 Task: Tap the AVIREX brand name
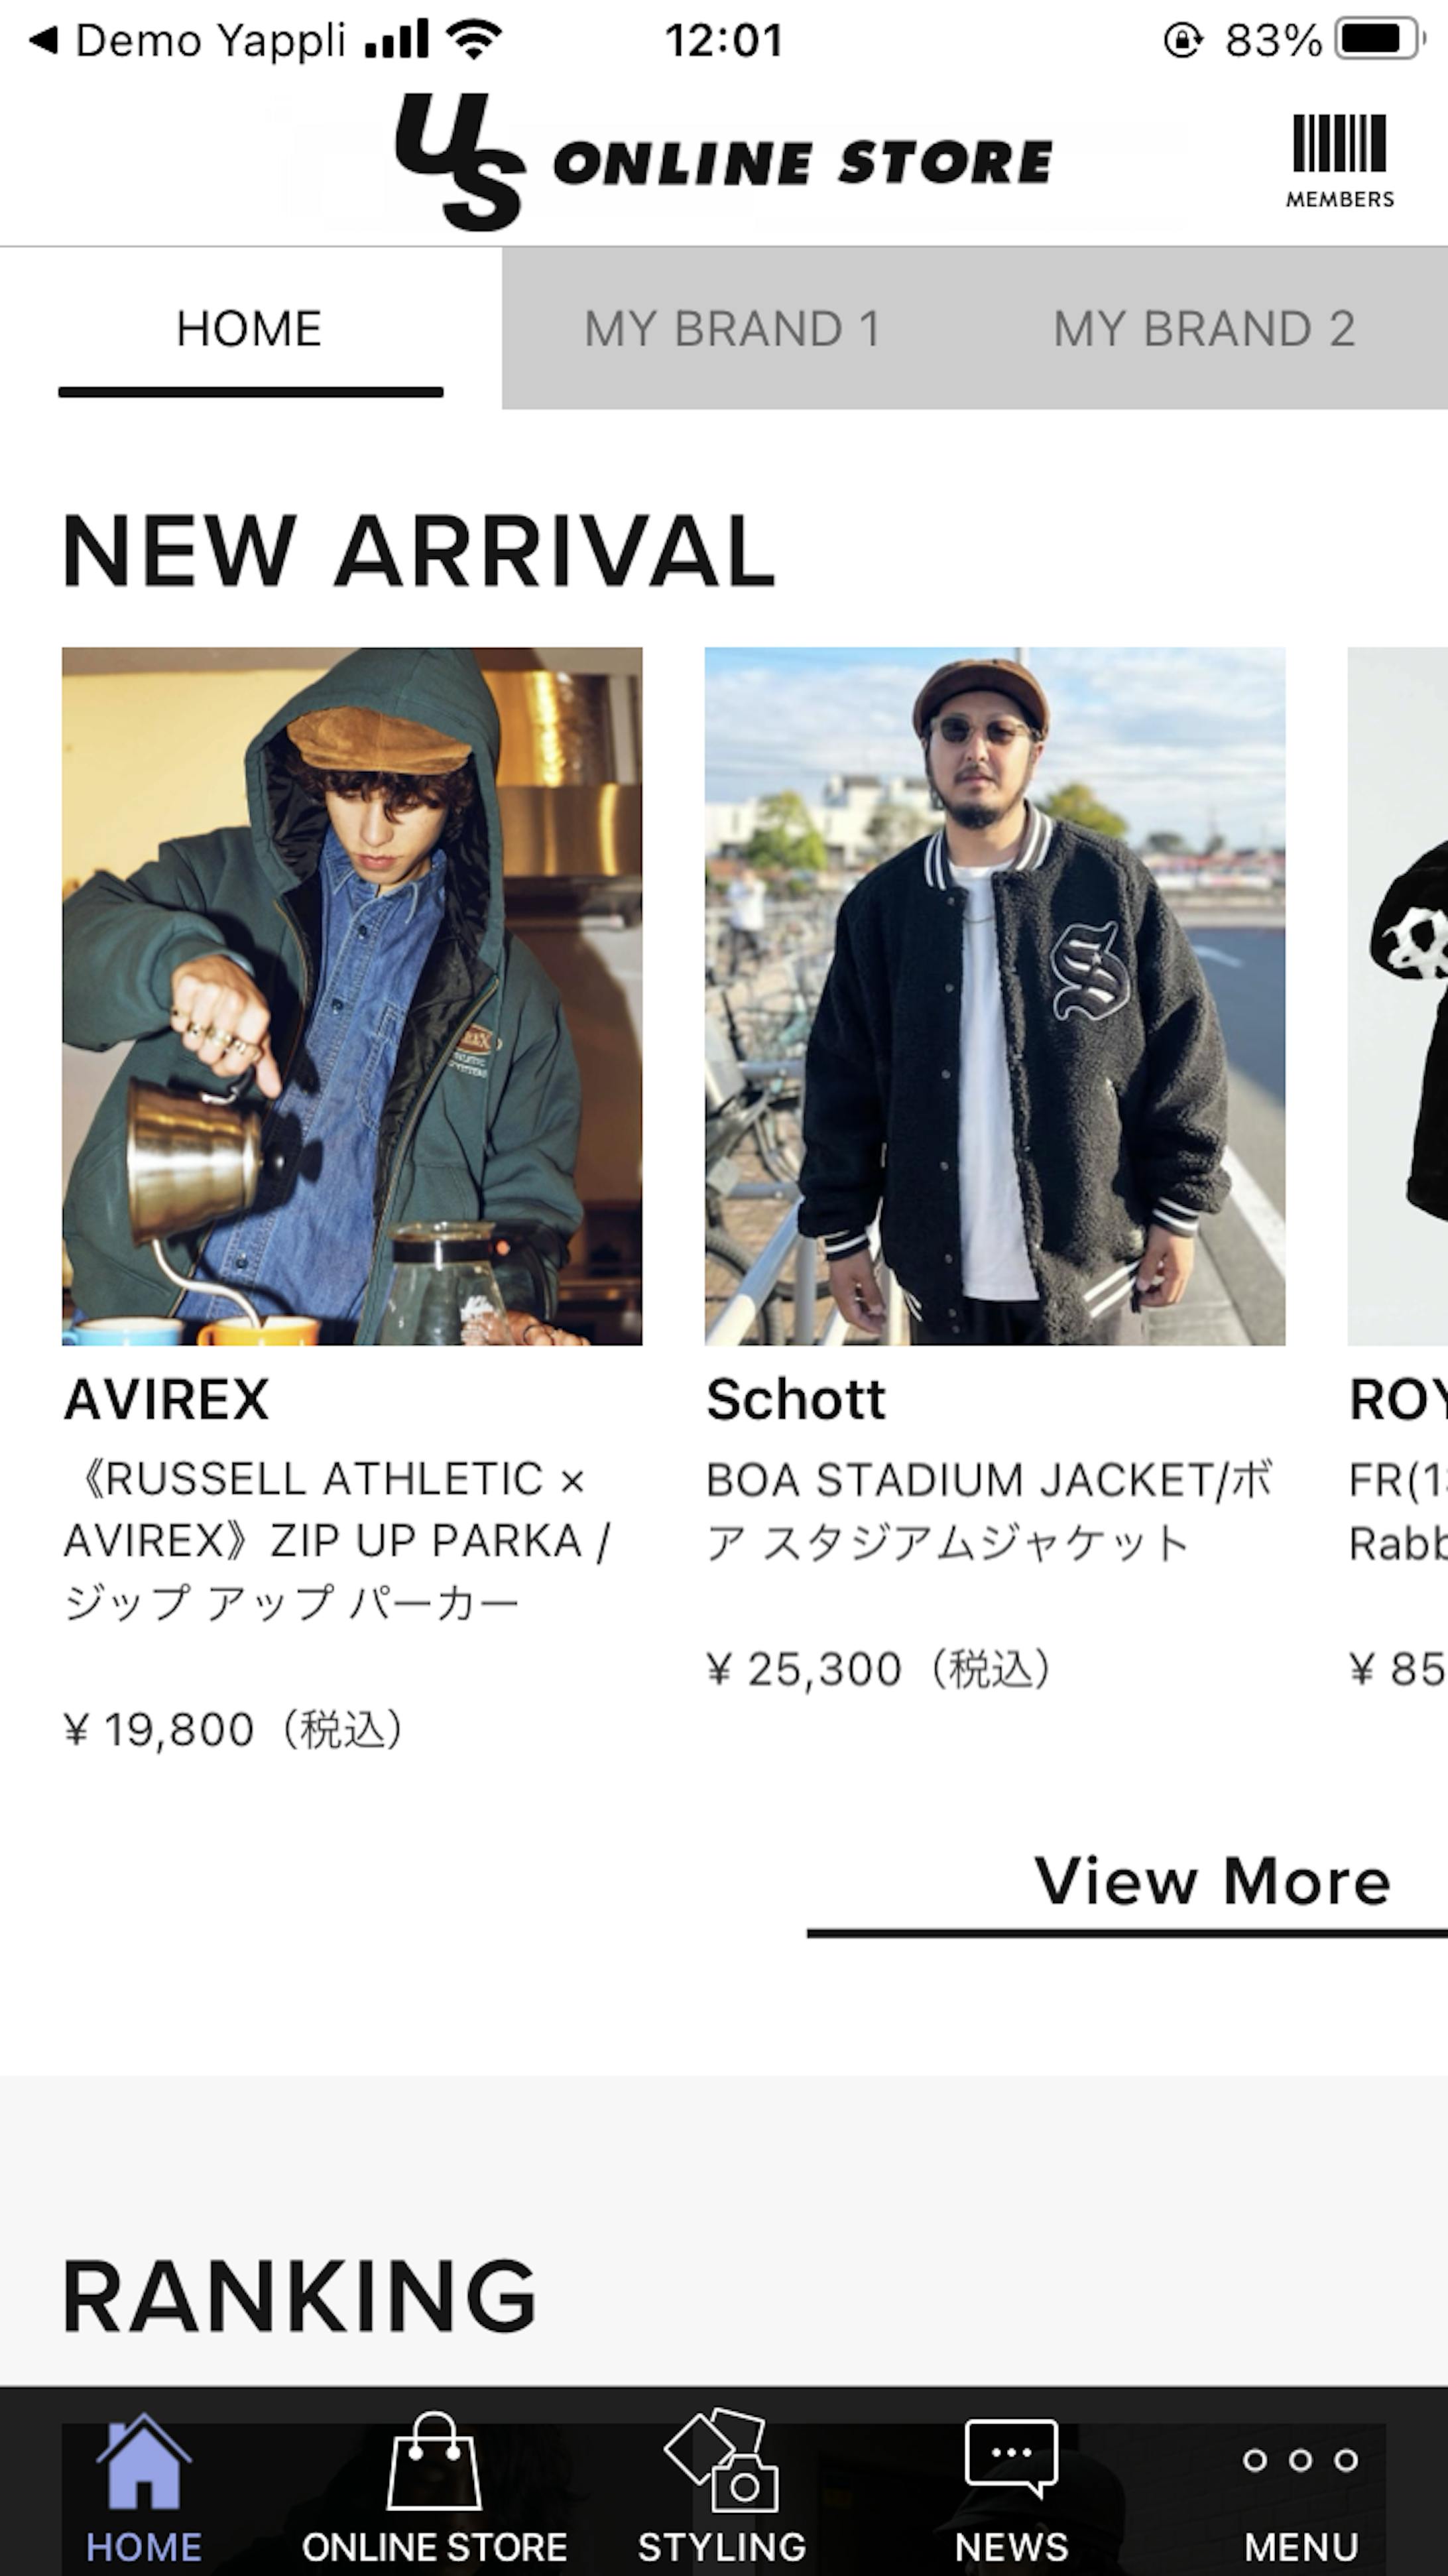(x=167, y=1399)
